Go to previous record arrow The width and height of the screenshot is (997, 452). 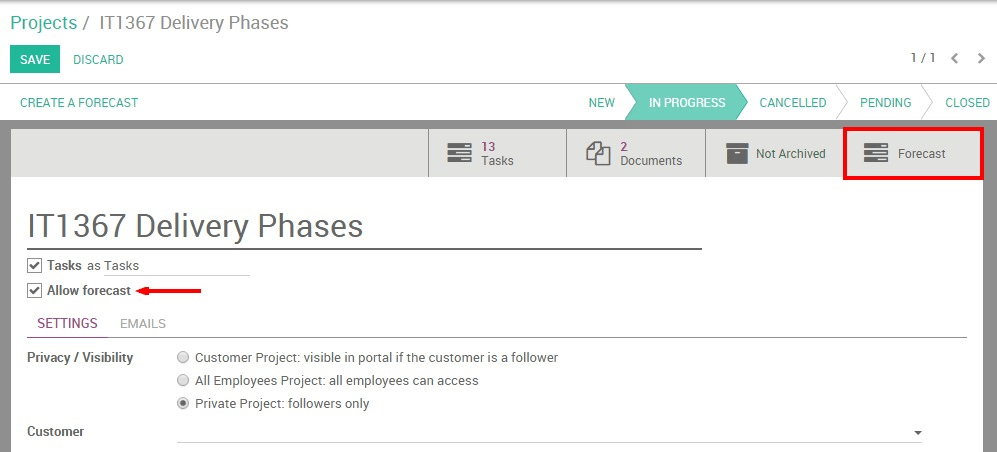pyautogui.click(x=955, y=59)
